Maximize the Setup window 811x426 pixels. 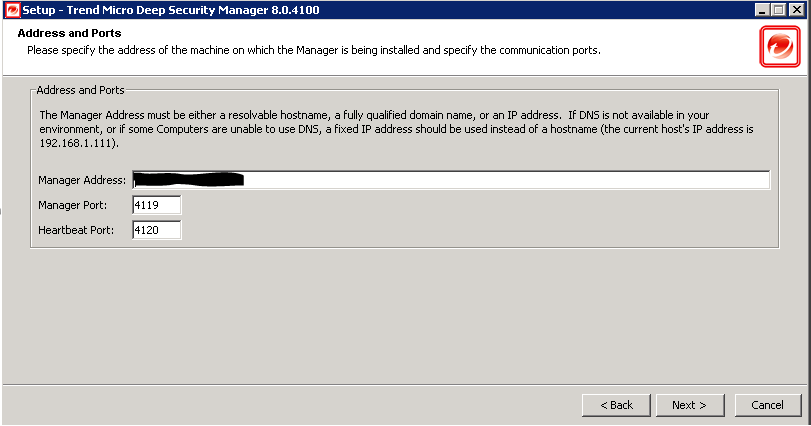coord(779,10)
